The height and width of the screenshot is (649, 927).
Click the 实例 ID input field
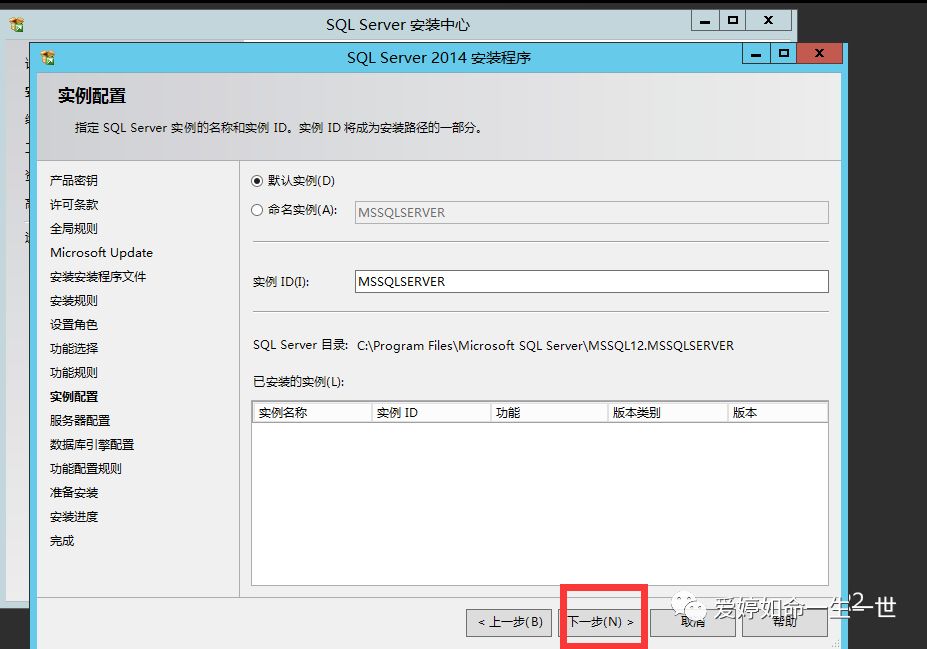pyautogui.click(x=591, y=281)
